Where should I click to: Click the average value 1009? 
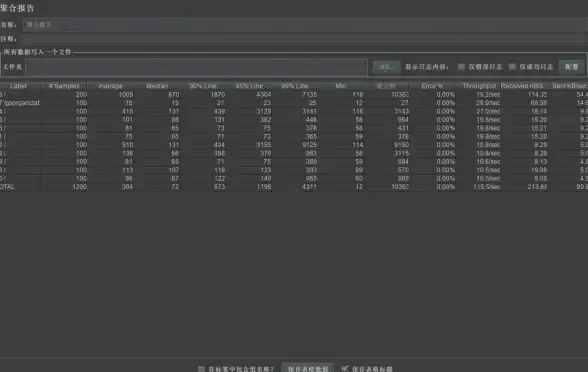coord(126,94)
